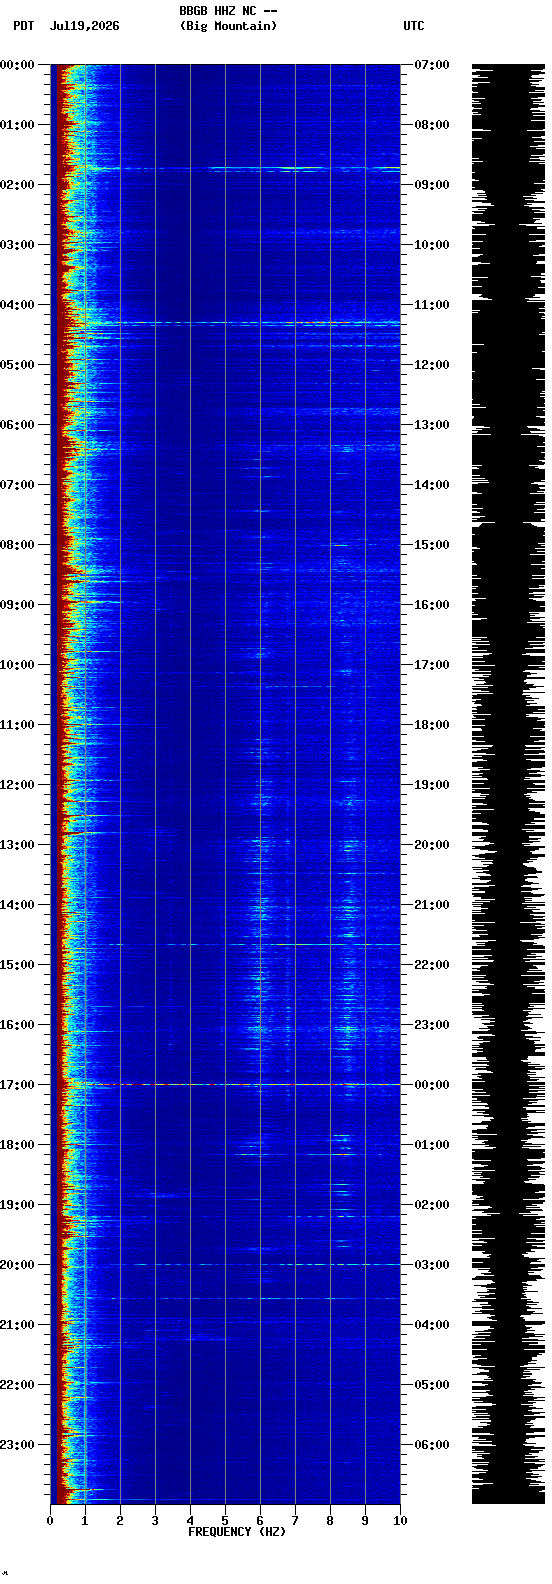Click the UTC '18:00' time label

[432, 725]
